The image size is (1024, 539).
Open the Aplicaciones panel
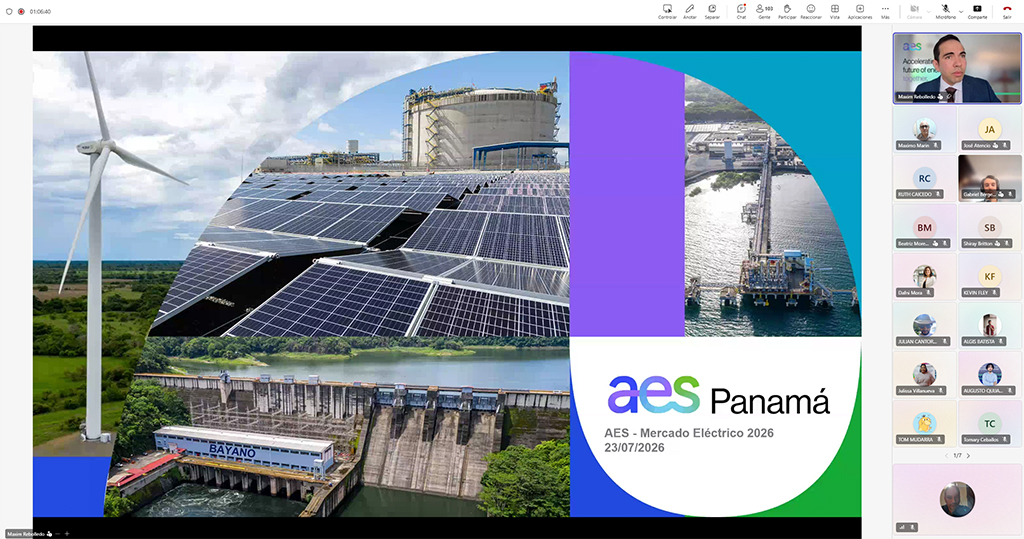(x=859, y=11)
